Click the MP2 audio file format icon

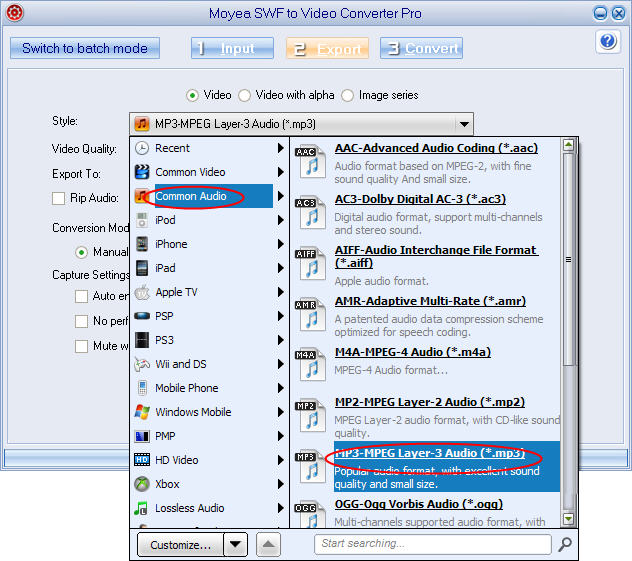click(x=310, y=416)
